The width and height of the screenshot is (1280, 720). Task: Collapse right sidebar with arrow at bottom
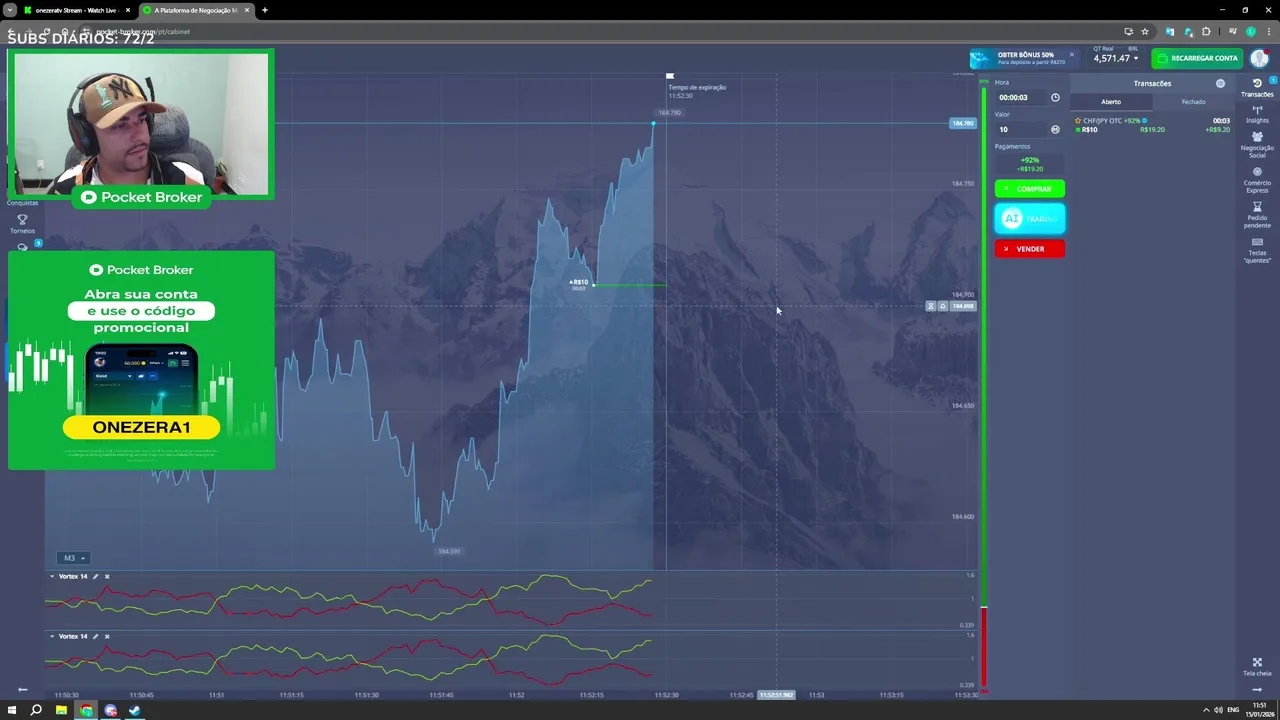pos(1257,689)
